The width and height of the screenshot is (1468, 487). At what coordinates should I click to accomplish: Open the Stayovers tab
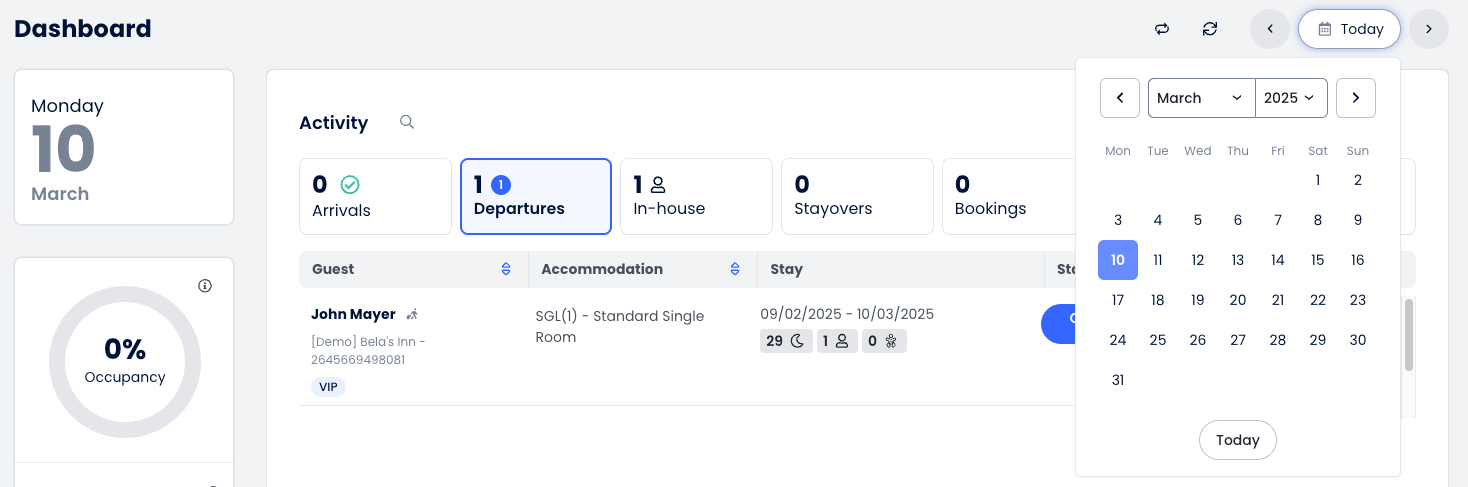pyautogui.click(x=857, y=196)
